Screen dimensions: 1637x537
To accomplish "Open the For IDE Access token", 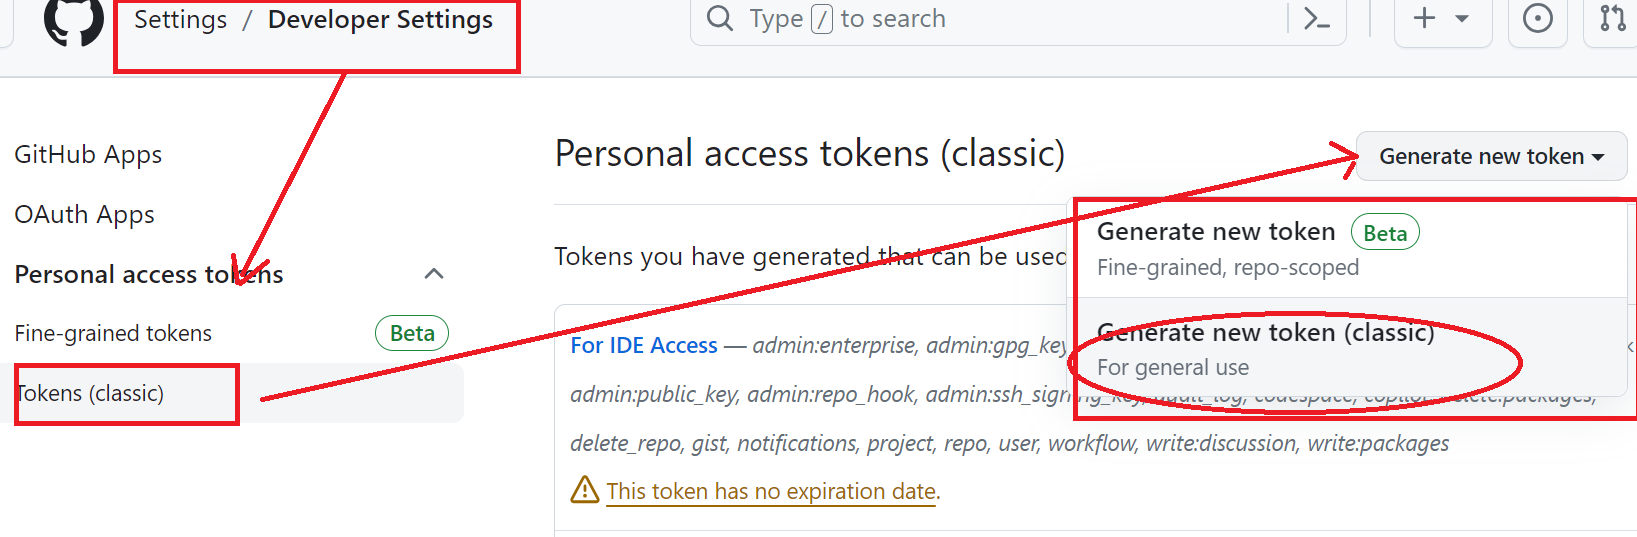I will click(644, 345).
